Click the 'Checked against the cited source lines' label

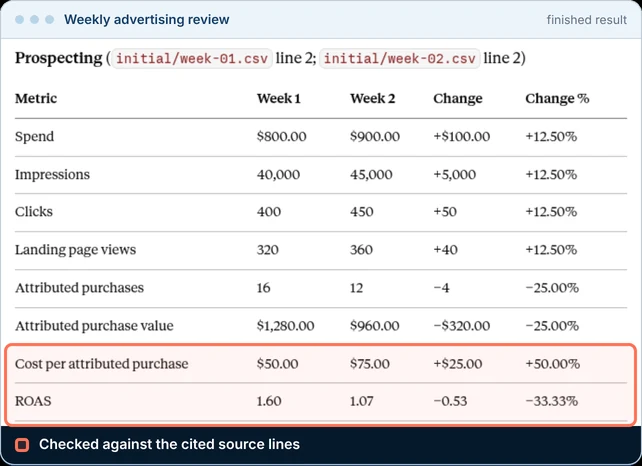(169, 444)
